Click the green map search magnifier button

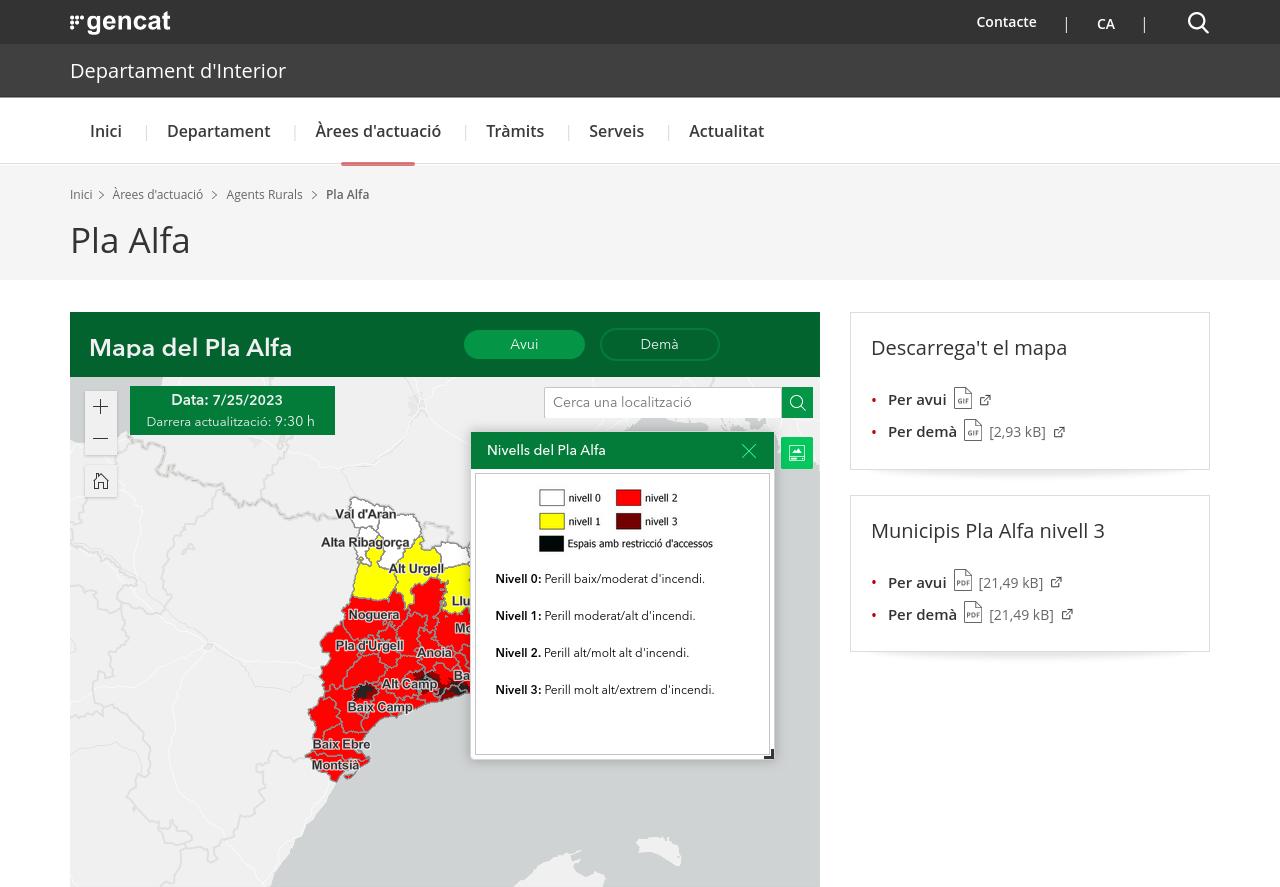pos(797,403)
